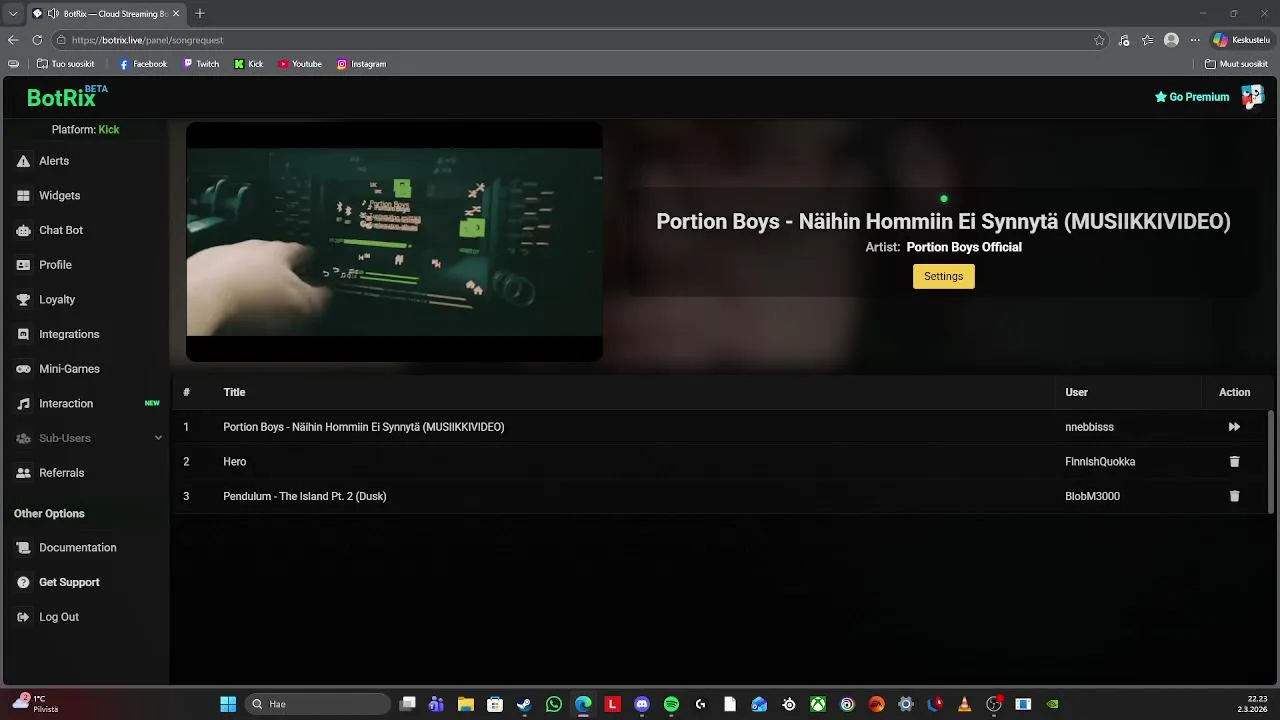This screenshot has height=720, width=1280.
Task: Select the Interaction menu item
Action: click(66, 404)
